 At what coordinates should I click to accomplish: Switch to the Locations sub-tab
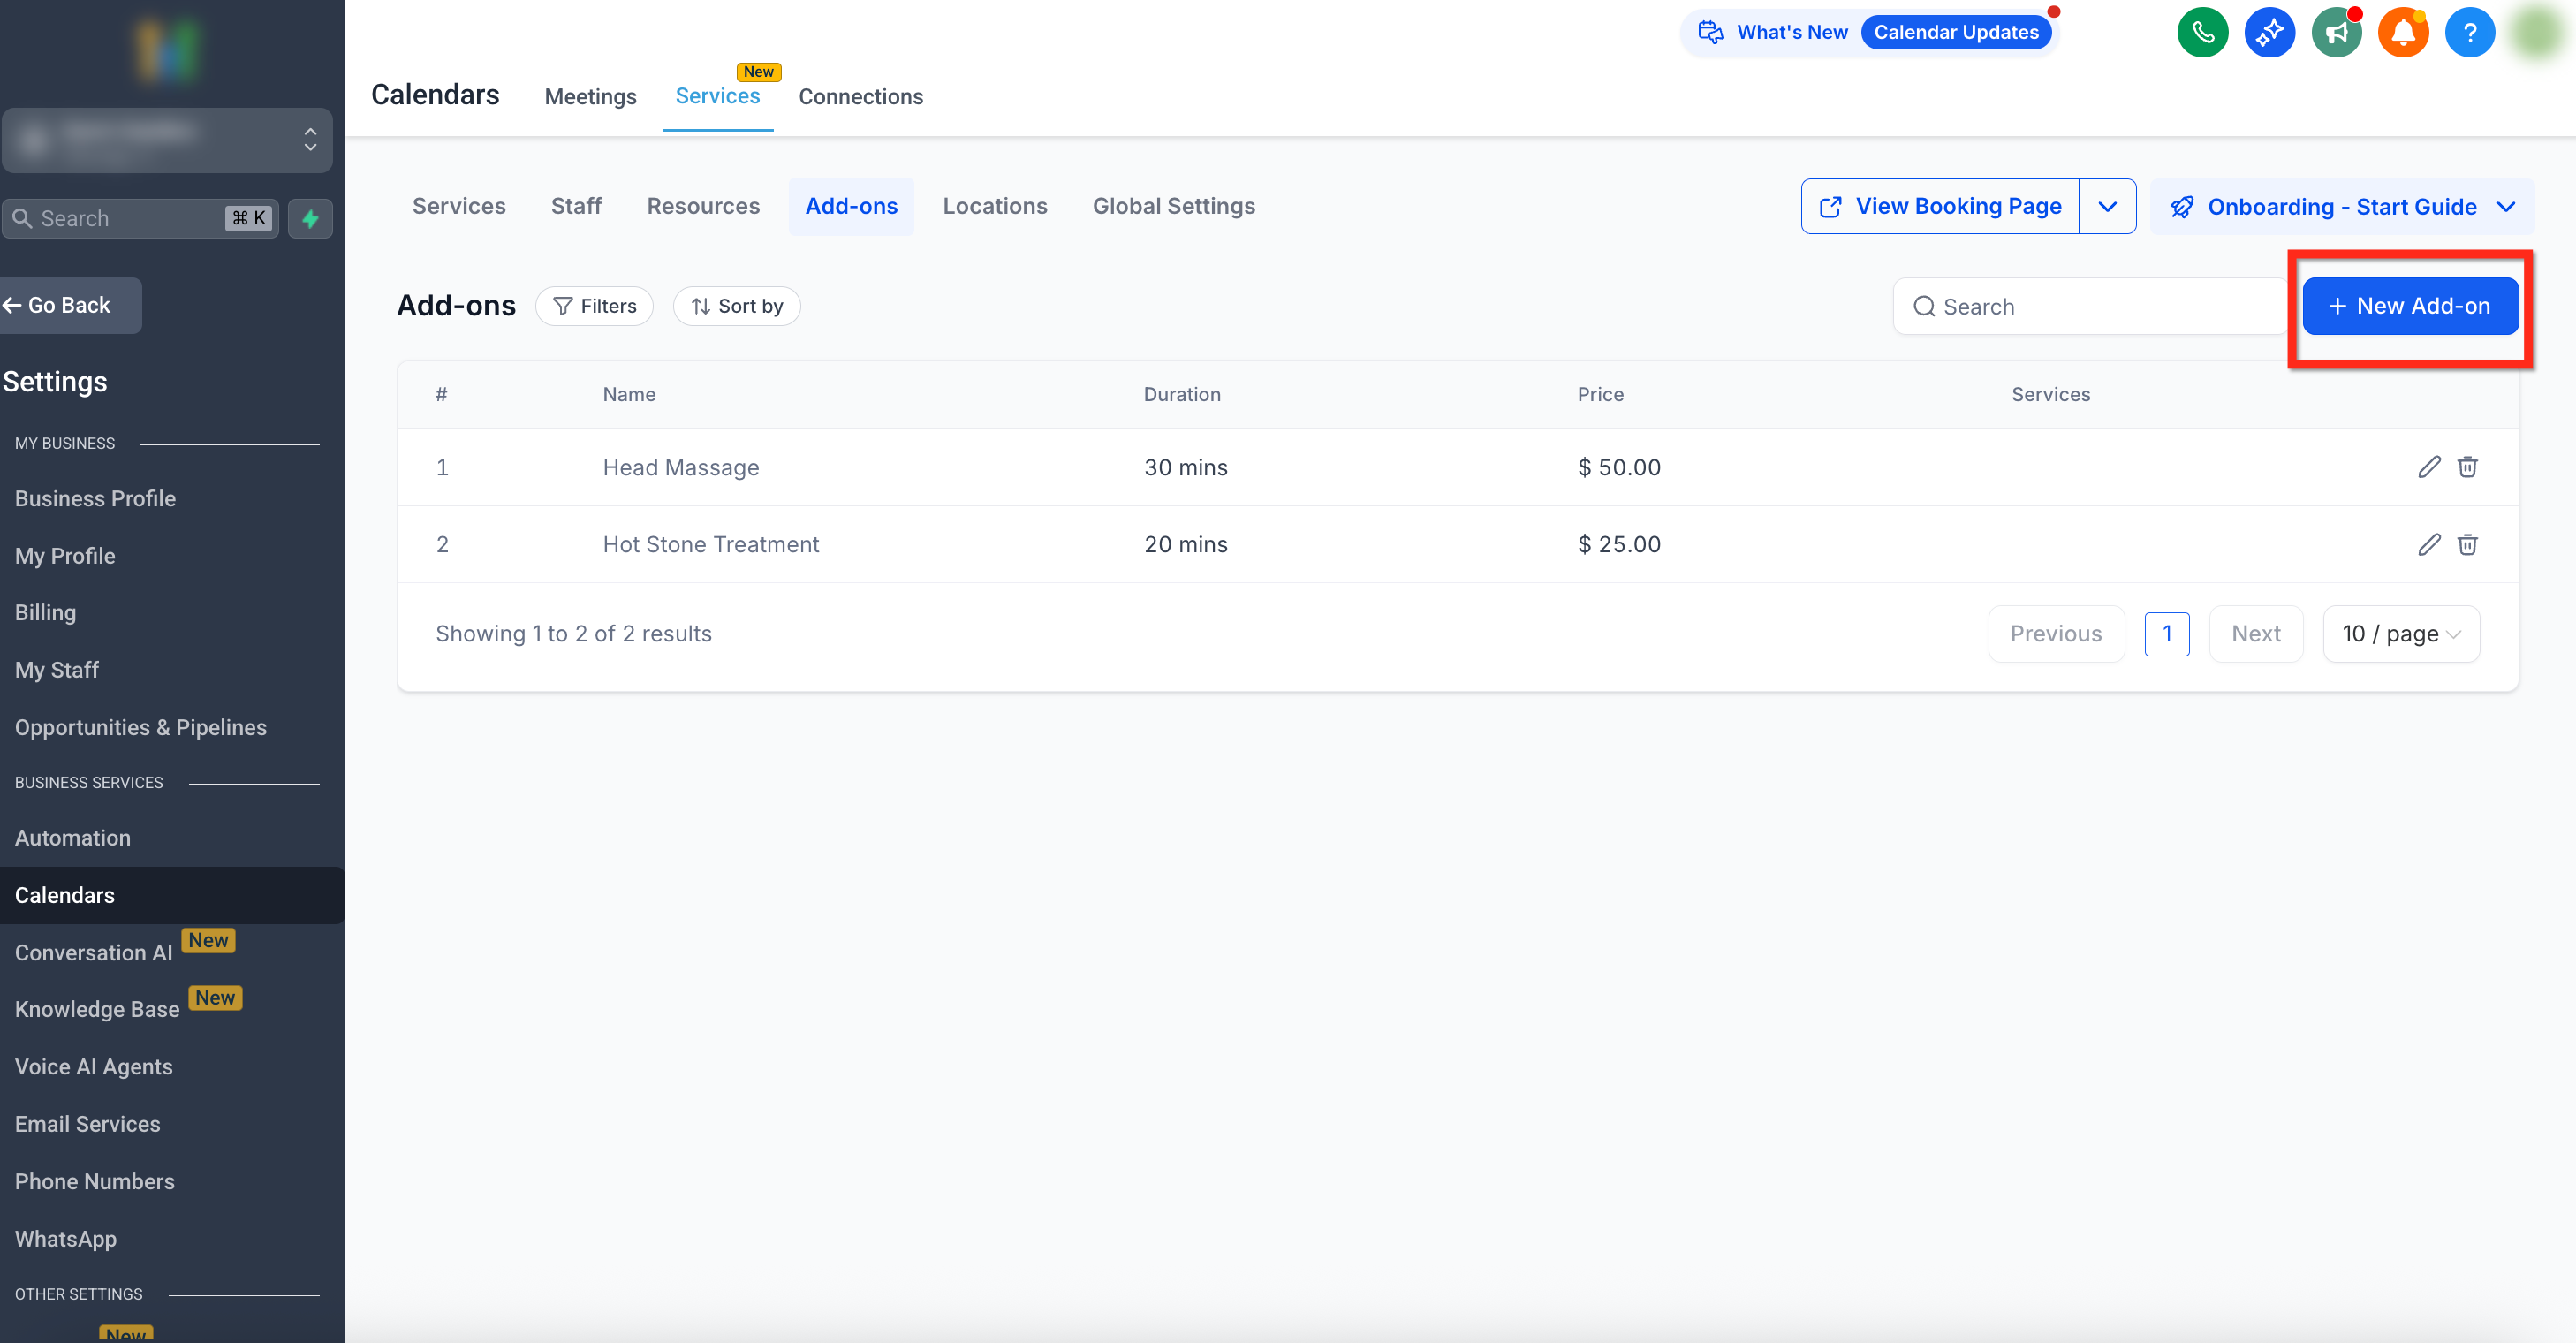pos(994,206)
